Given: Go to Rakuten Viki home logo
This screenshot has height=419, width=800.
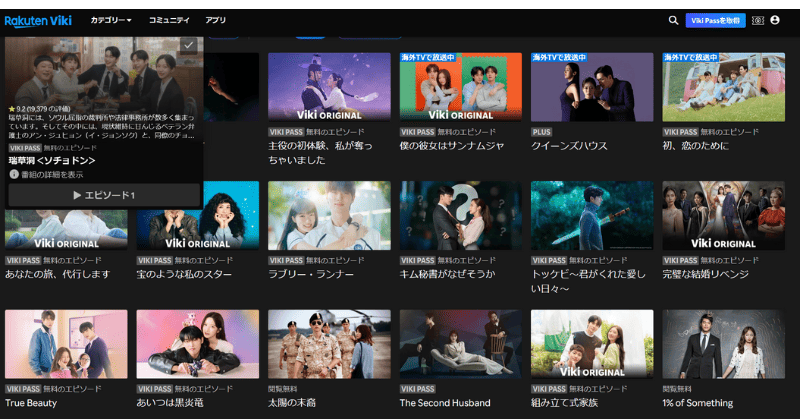Looking at the screenshot, I should (x=38, y=21).
